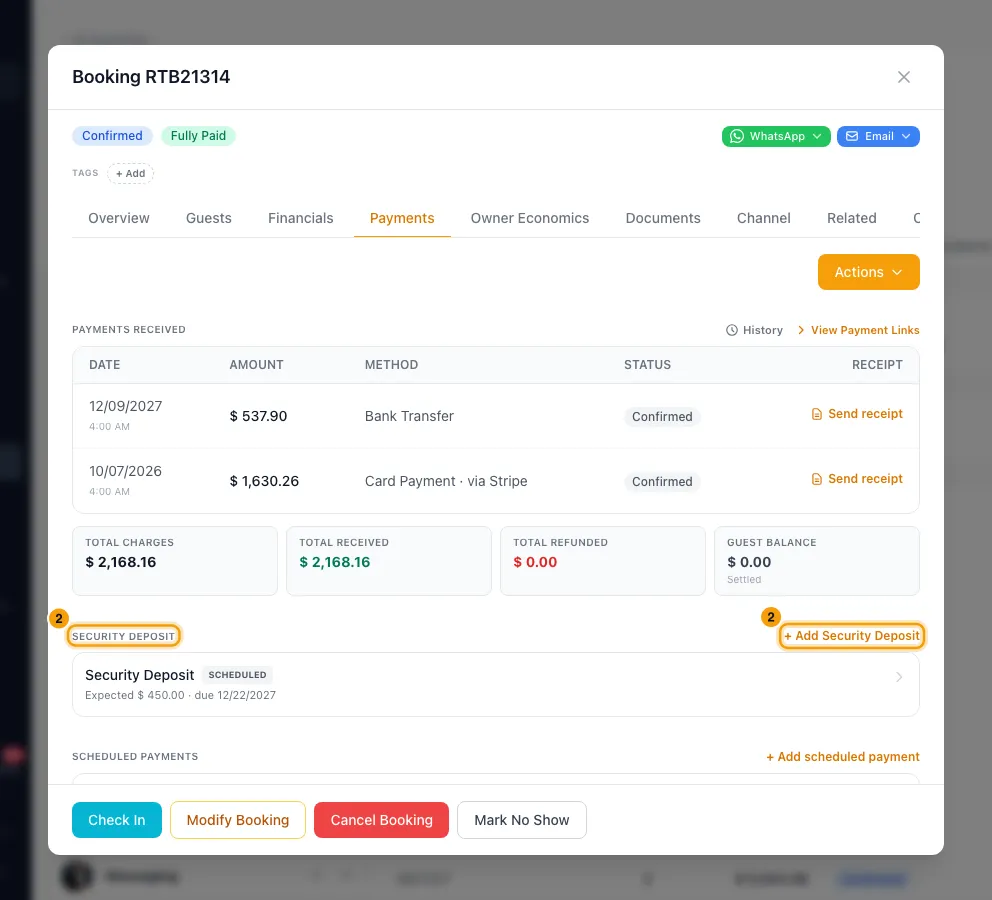Click the Fully Paid status badge

click(198, 136)
